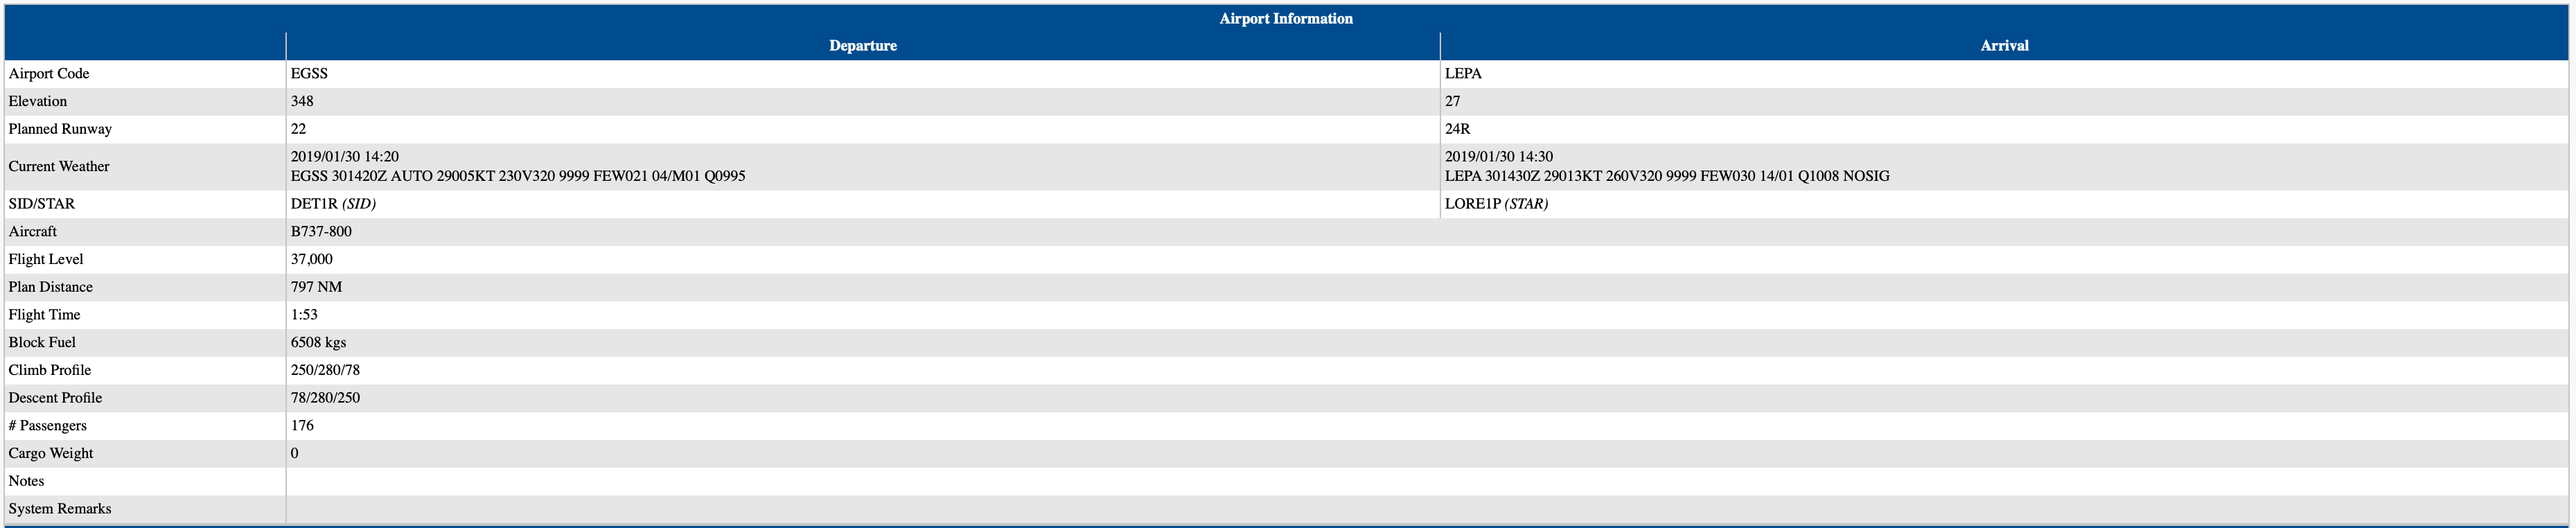Click the EGSS METAR weather string

tap(517, 176)
